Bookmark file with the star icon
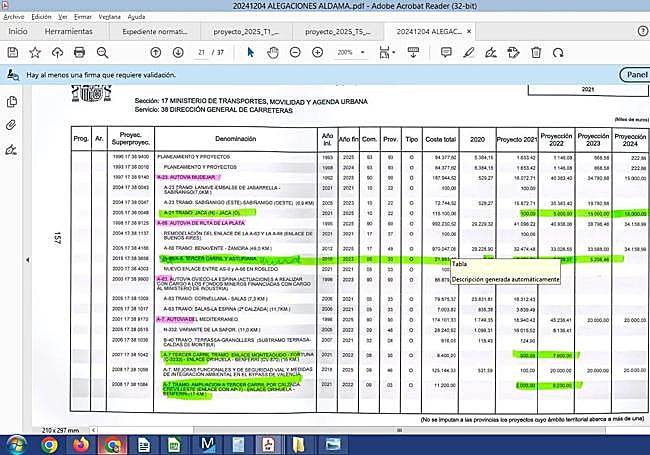 (x=35, y=52)
